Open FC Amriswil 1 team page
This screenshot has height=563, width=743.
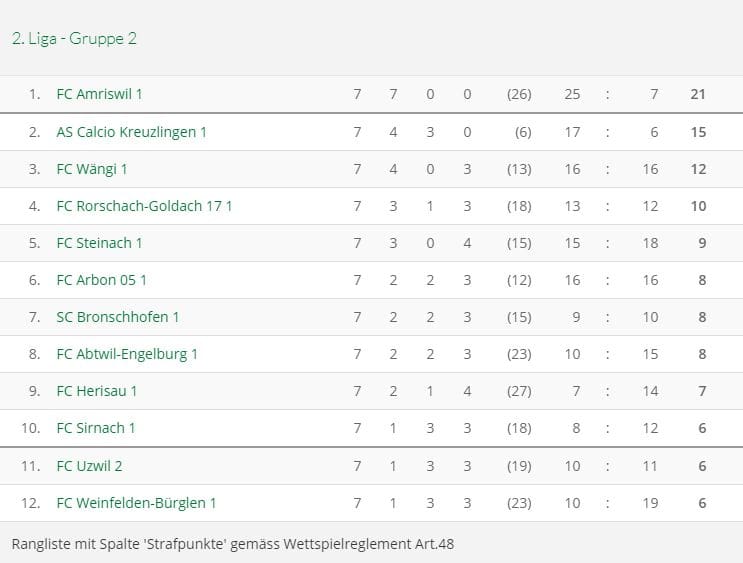click(x=100, y=94)
